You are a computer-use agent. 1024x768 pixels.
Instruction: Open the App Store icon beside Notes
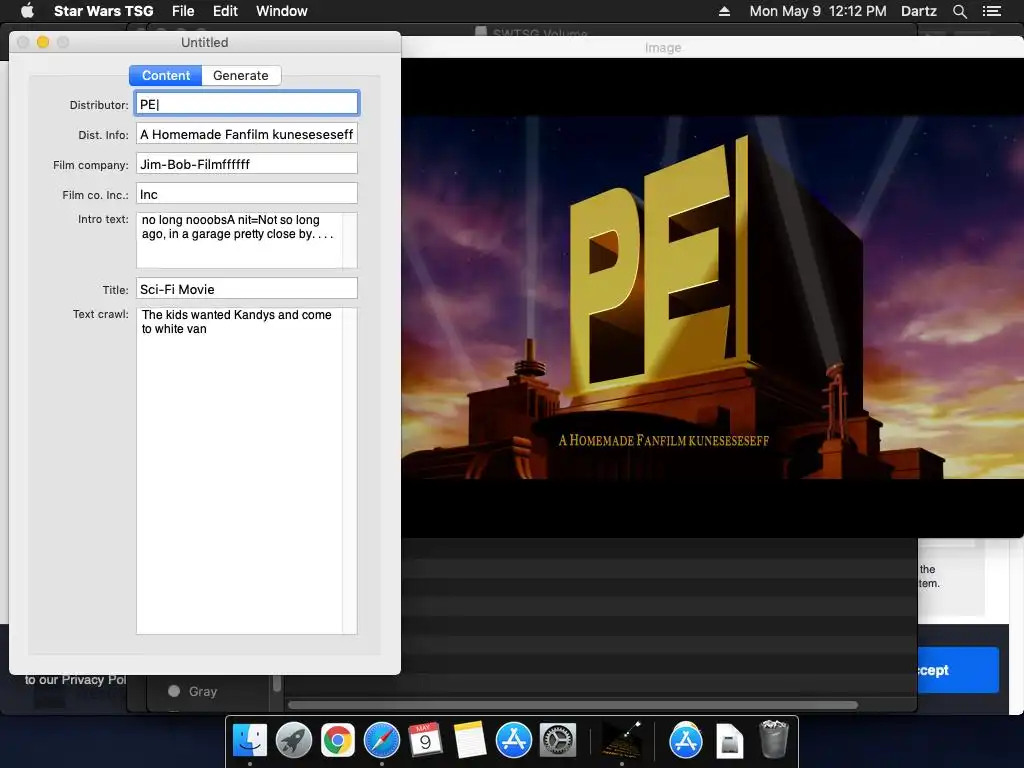pos(513,741)
